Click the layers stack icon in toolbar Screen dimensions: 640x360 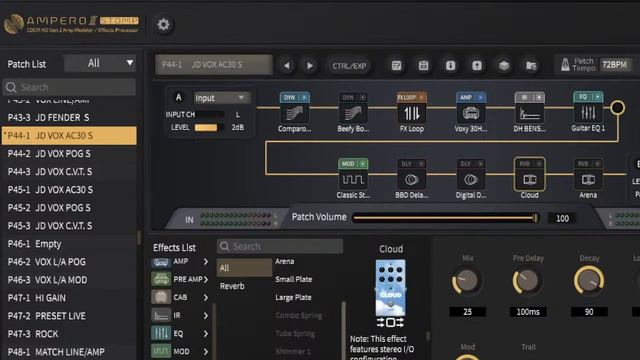coord(504,65)
